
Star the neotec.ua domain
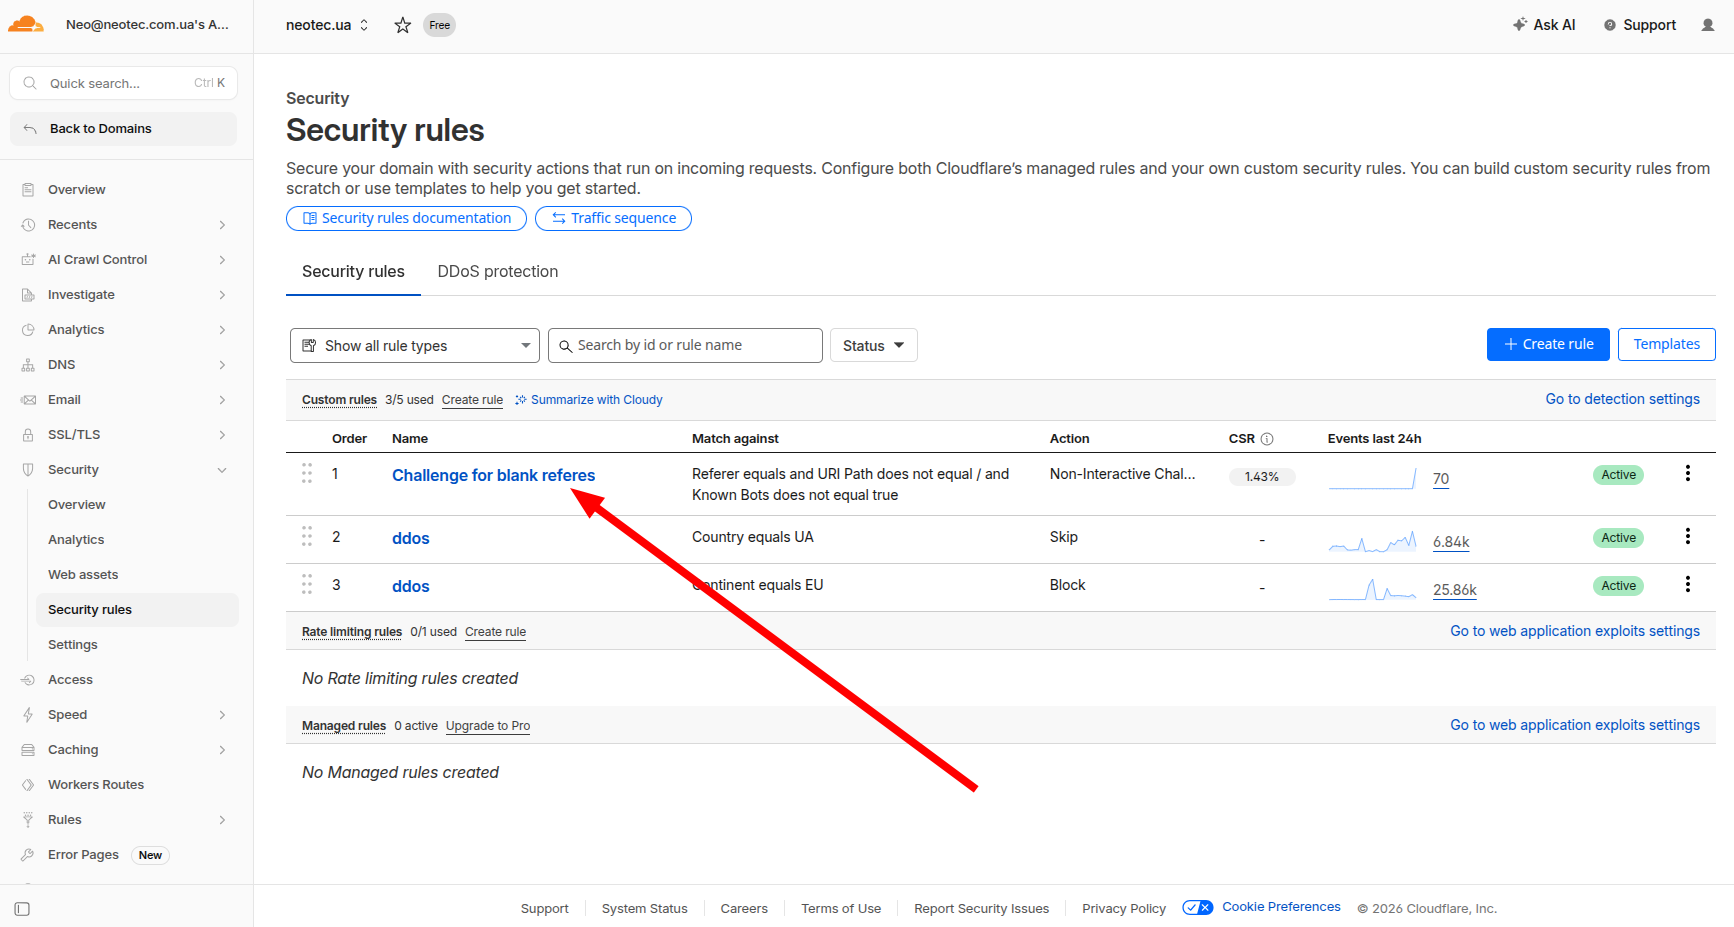pyautogui.click(x=403, y=25)
